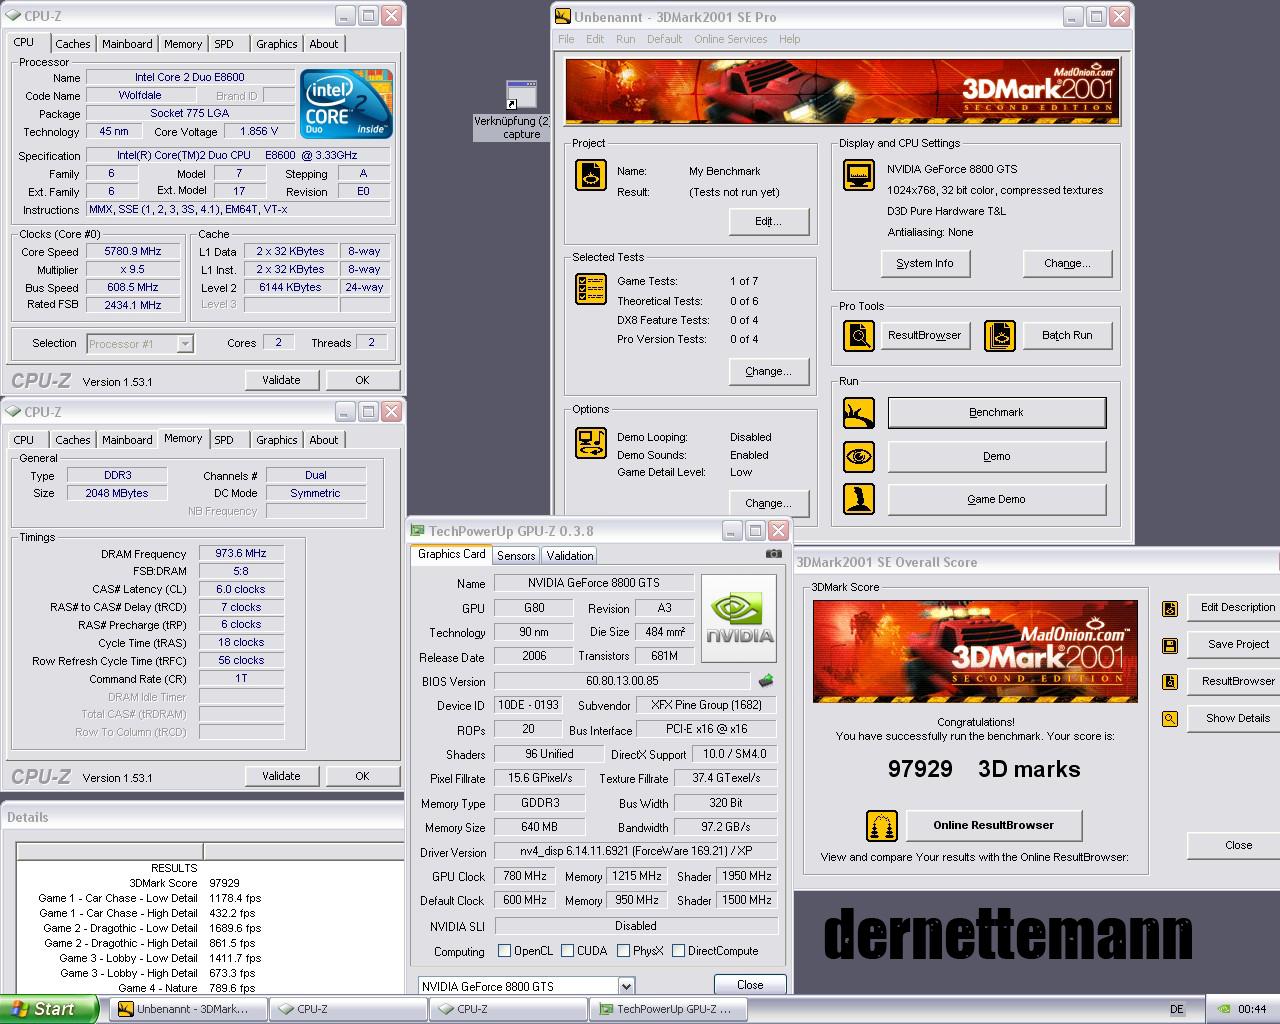This screenshot has width=1280, height=1024.
Task: Click the Intel Core 2 Duo logo
Action: pos(346,104)
